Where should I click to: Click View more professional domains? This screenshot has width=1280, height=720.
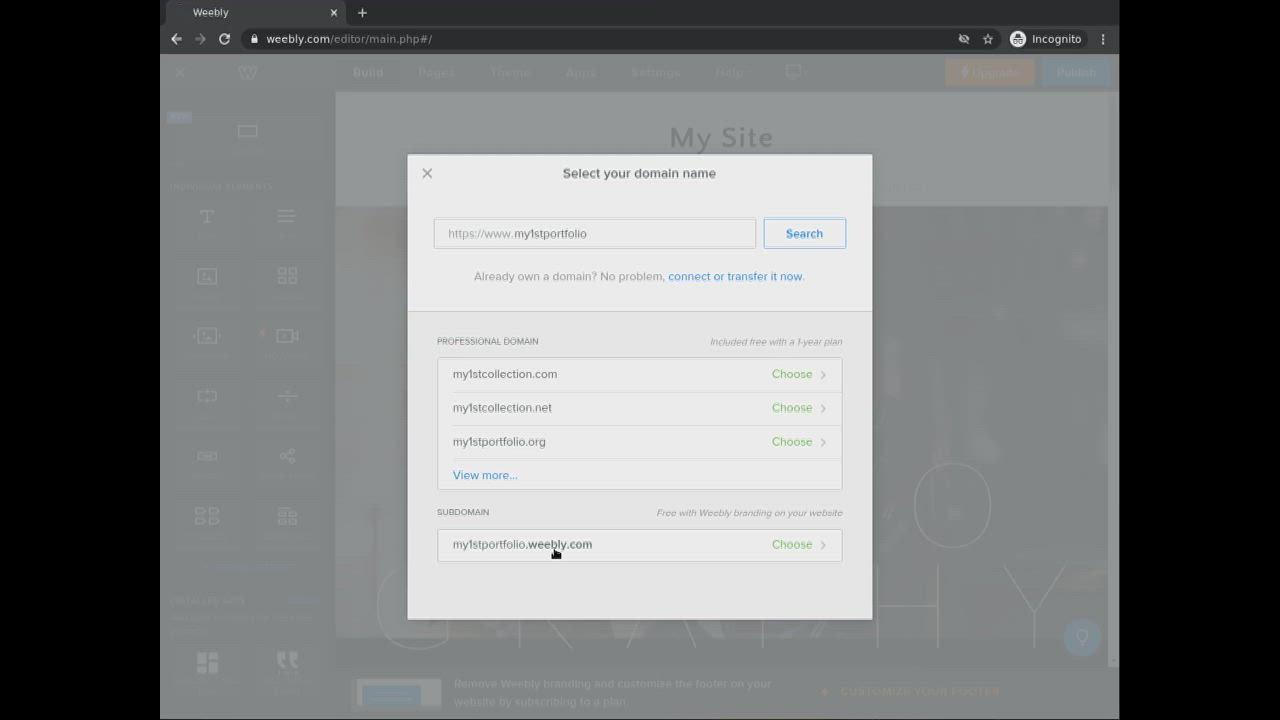tap(485, 475)
